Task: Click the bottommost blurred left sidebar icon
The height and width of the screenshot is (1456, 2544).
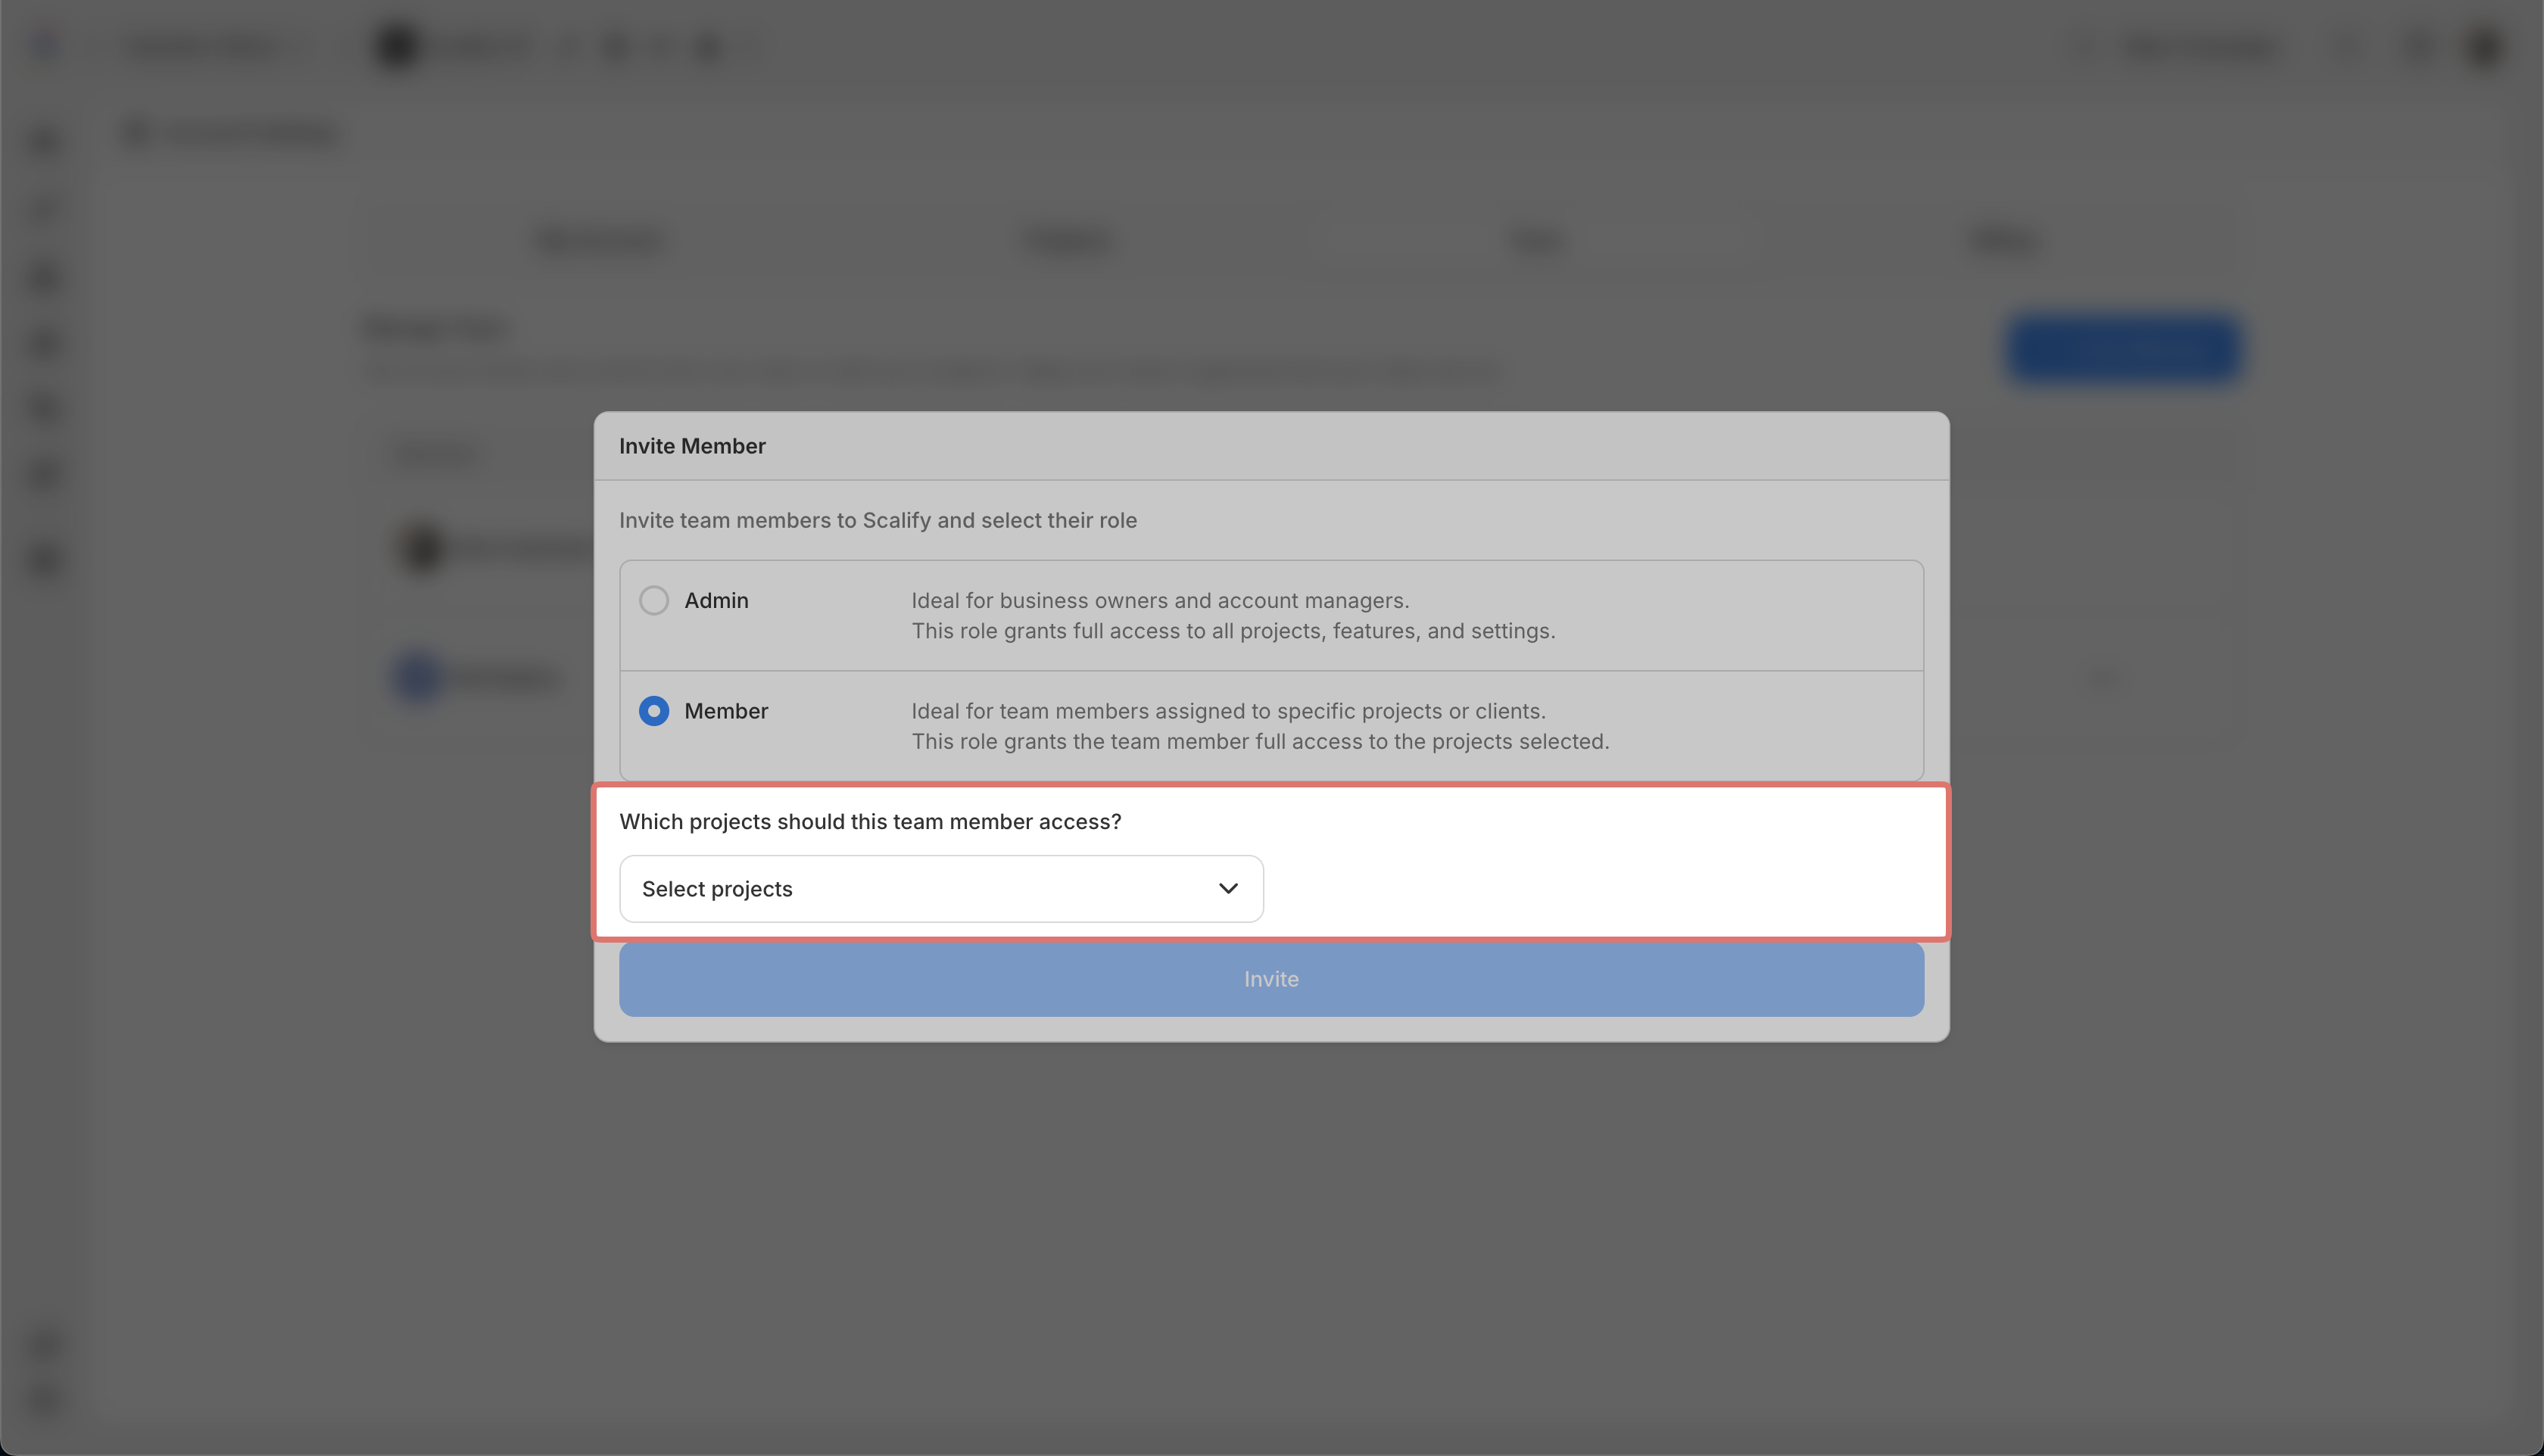Action: 45,1400
